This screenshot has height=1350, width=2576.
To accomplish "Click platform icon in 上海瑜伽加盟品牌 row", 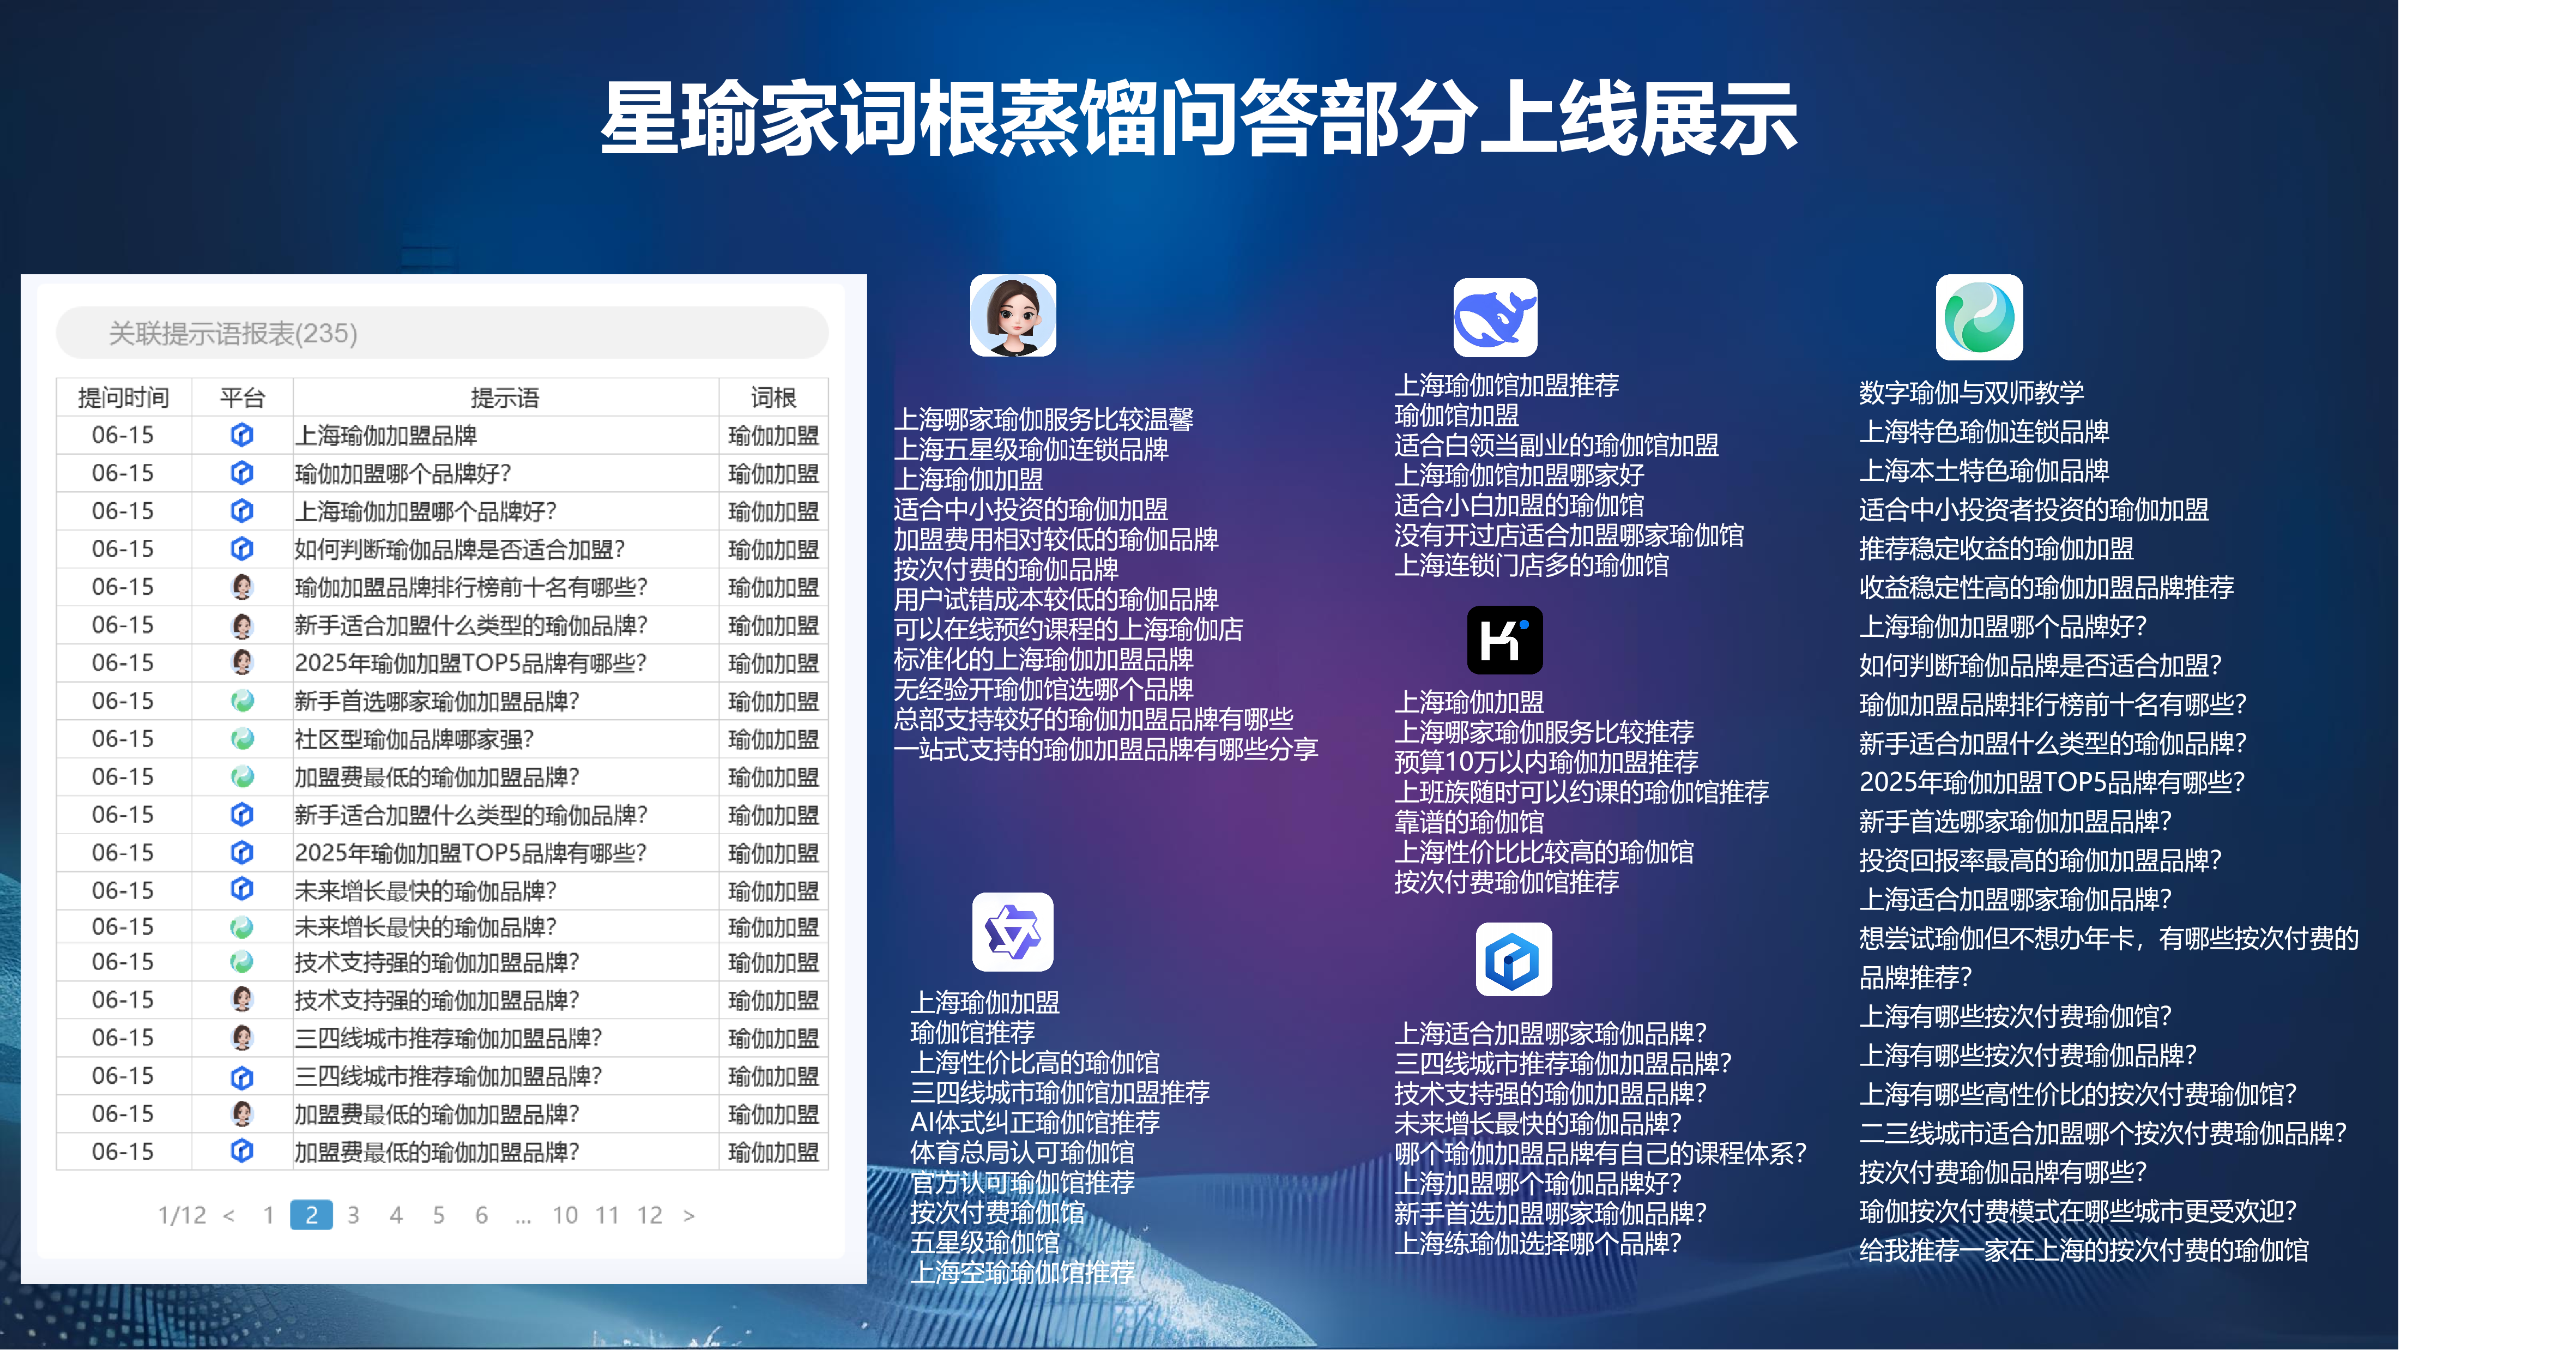I will click(242, 435).
